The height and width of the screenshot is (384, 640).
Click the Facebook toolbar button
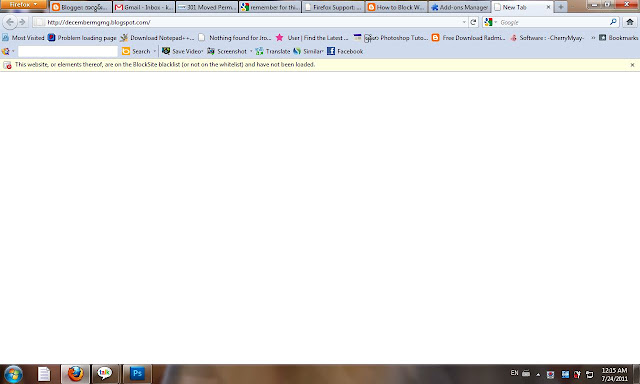click(345, 51)
